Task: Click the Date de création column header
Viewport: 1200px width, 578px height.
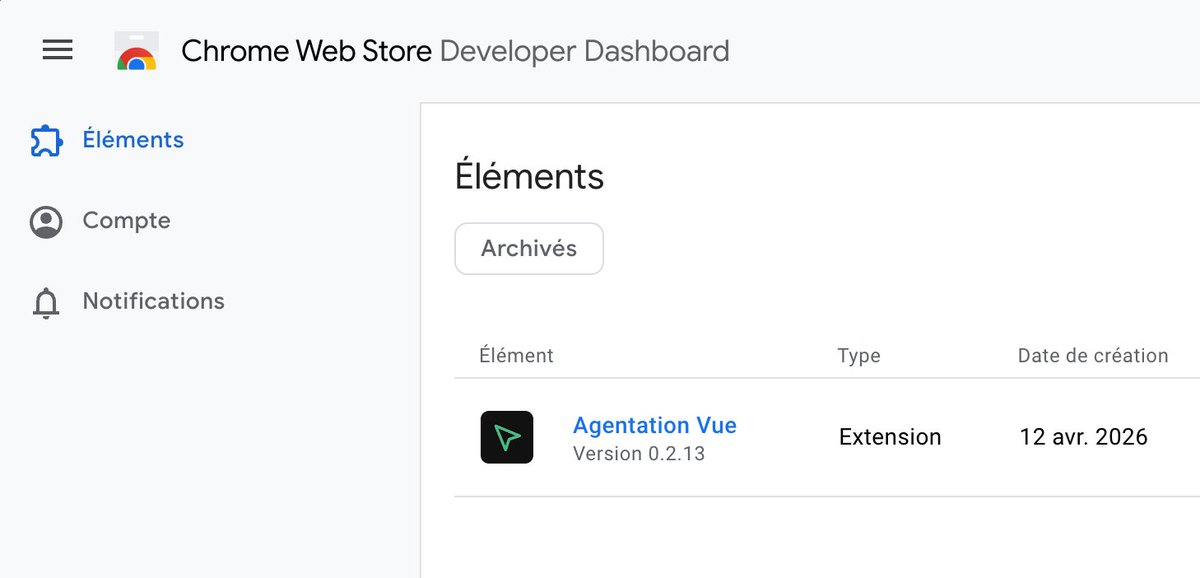Action: 1093,355
